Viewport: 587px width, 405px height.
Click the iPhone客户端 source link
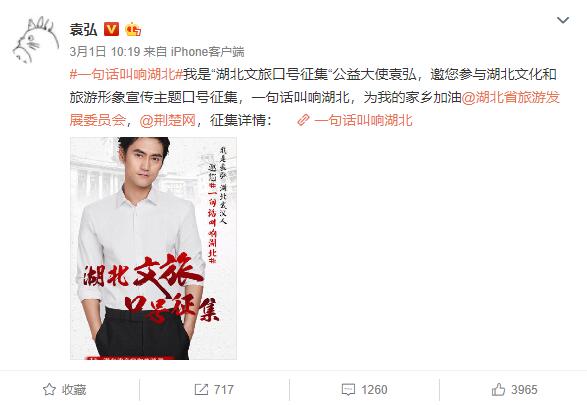(x=208, y=52)
